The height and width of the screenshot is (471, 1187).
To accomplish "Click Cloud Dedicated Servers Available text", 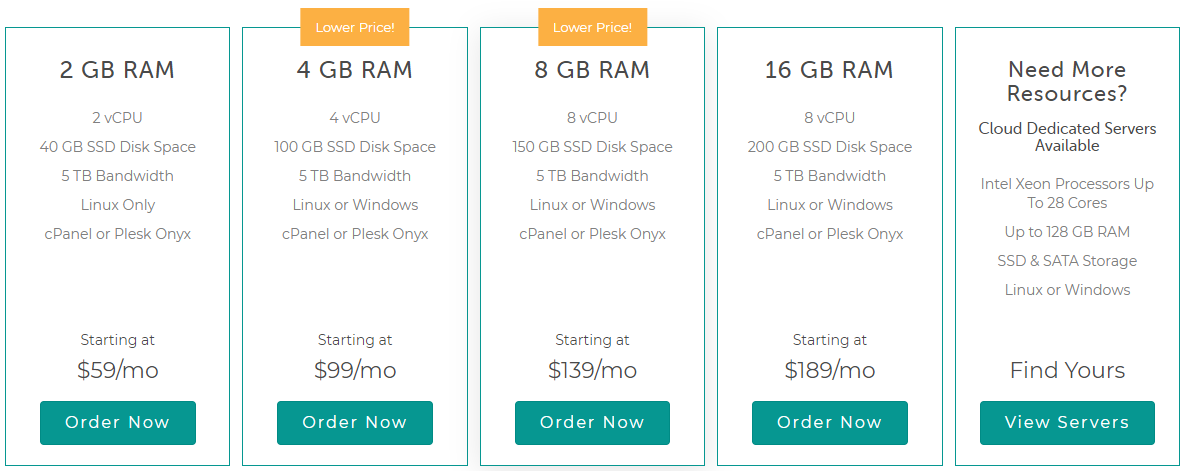I will [1067, 137].
